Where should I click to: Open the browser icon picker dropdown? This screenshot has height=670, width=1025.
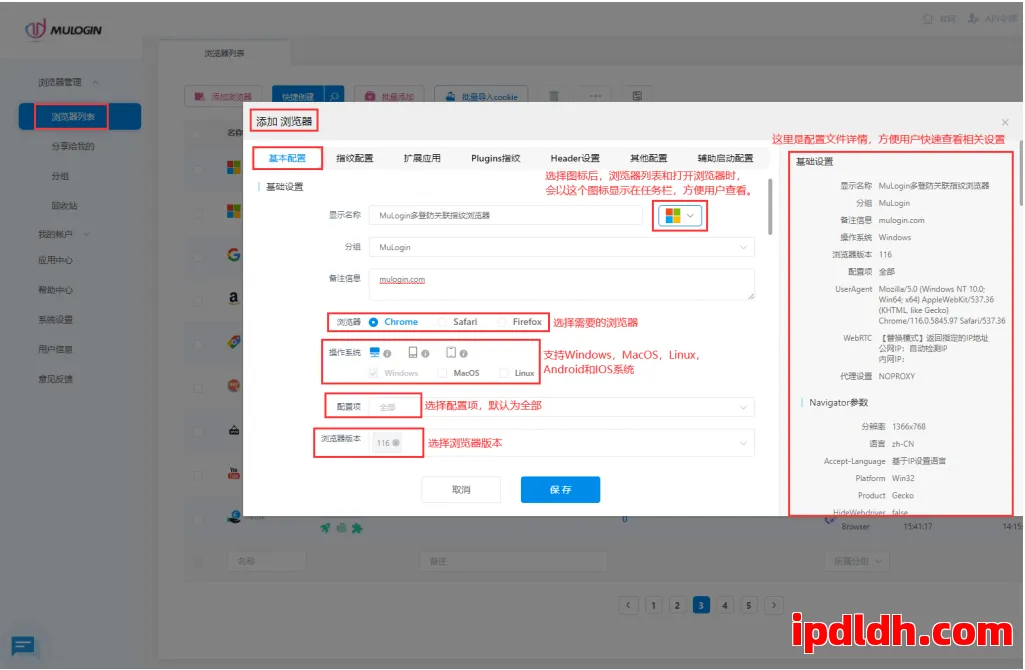click(680, 216)
